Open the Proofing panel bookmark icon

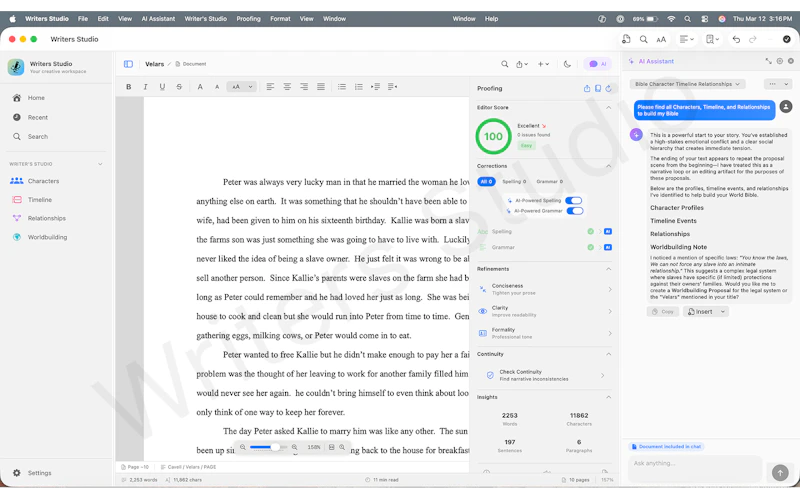[598, 88]
